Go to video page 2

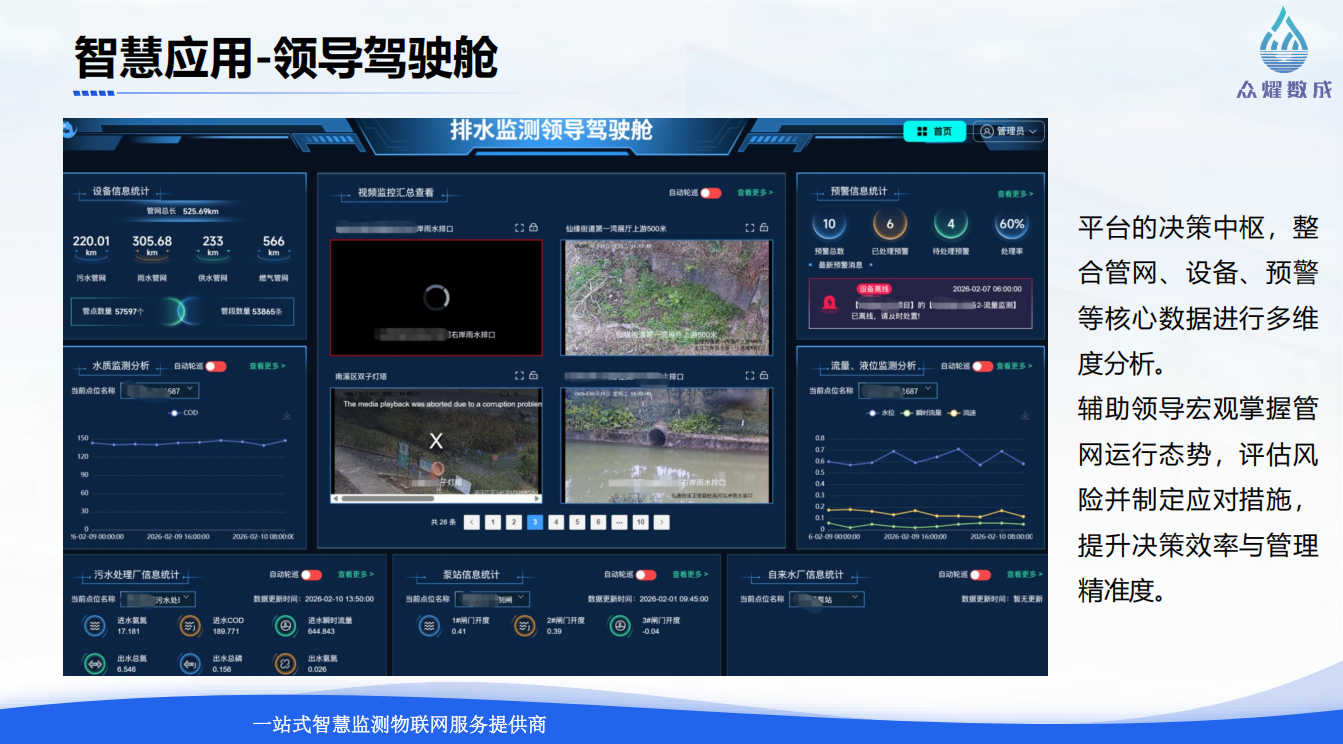tap(514, 522)
